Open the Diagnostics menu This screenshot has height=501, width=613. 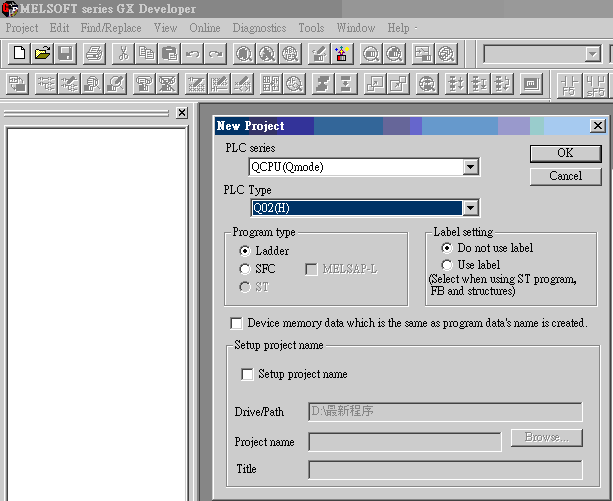tap(259, 28)
